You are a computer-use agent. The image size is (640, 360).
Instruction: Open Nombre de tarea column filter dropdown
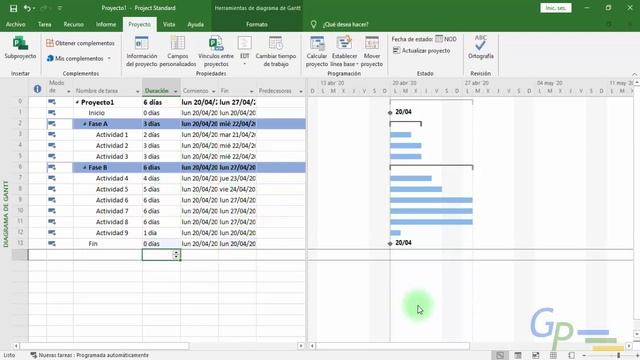[x=138, y=91]
